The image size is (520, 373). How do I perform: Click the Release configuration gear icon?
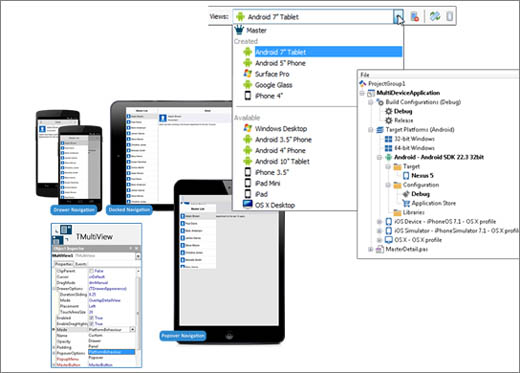(x=389, y=120)
